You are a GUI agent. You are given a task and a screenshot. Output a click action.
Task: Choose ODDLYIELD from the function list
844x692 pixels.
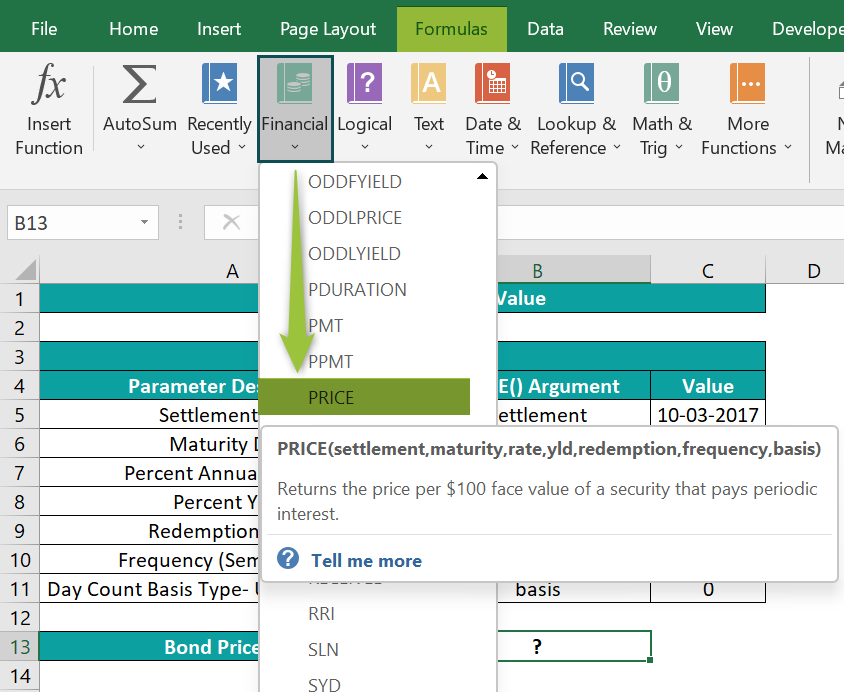coord(354,254)
